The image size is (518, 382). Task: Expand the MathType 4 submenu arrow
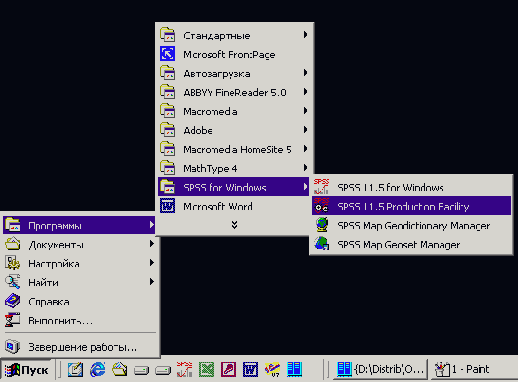tap(305, 168)
